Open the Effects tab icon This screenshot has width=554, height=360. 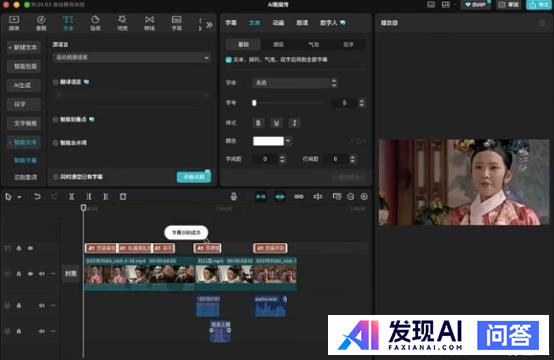122,23
